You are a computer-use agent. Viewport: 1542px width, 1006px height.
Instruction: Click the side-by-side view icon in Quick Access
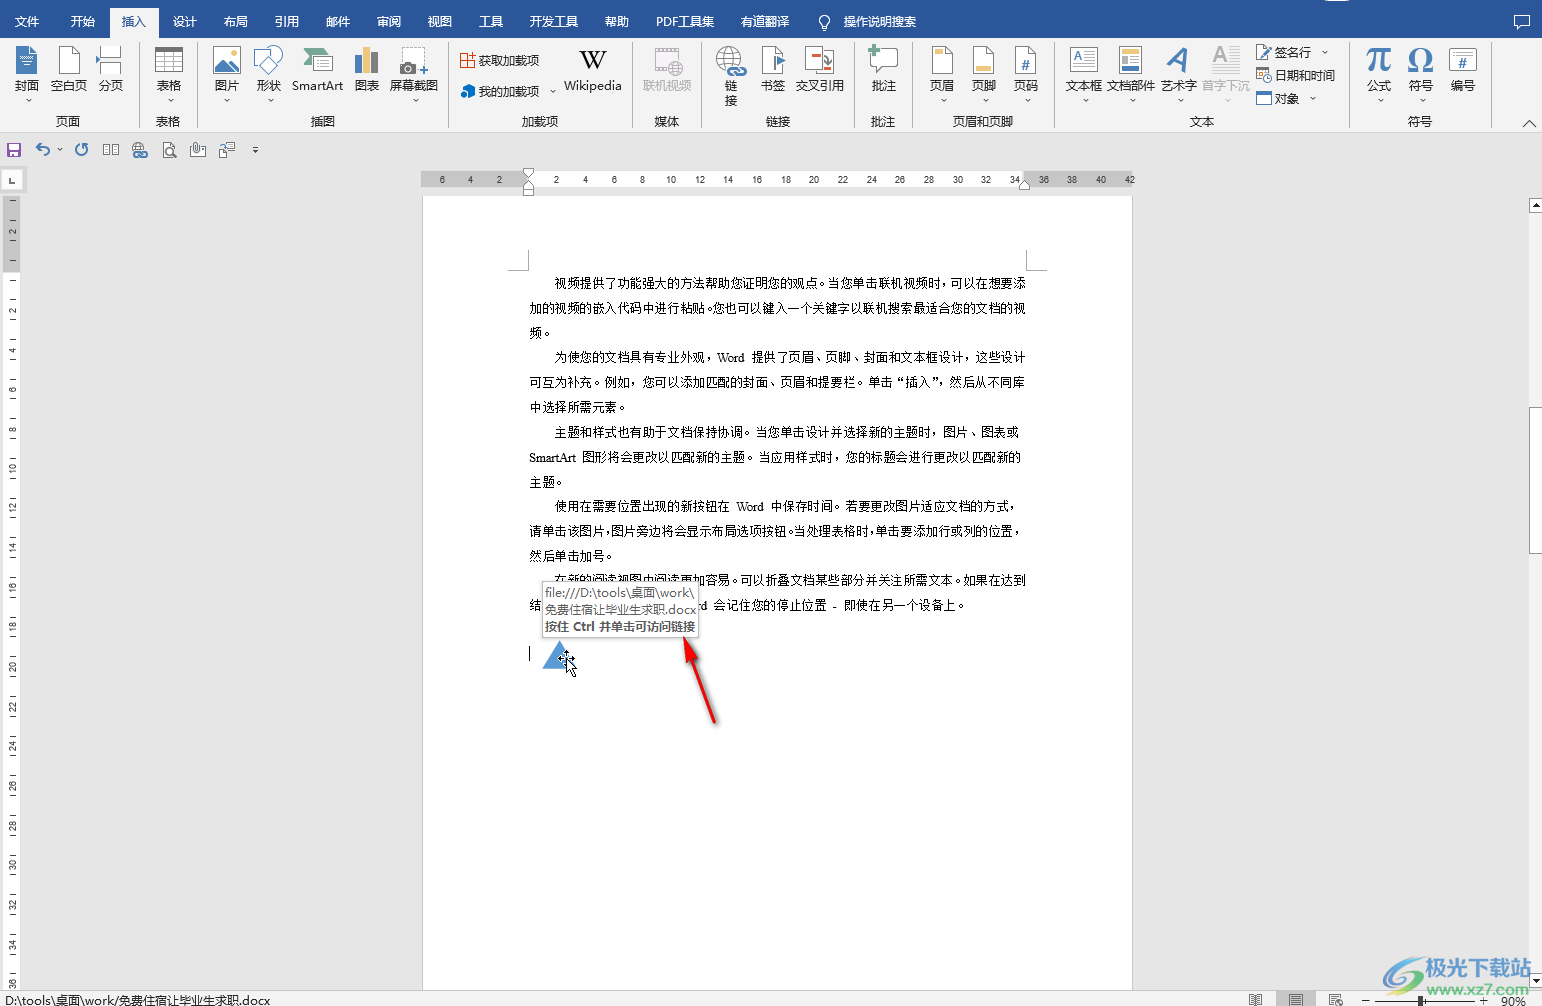[x=111, y=150]
